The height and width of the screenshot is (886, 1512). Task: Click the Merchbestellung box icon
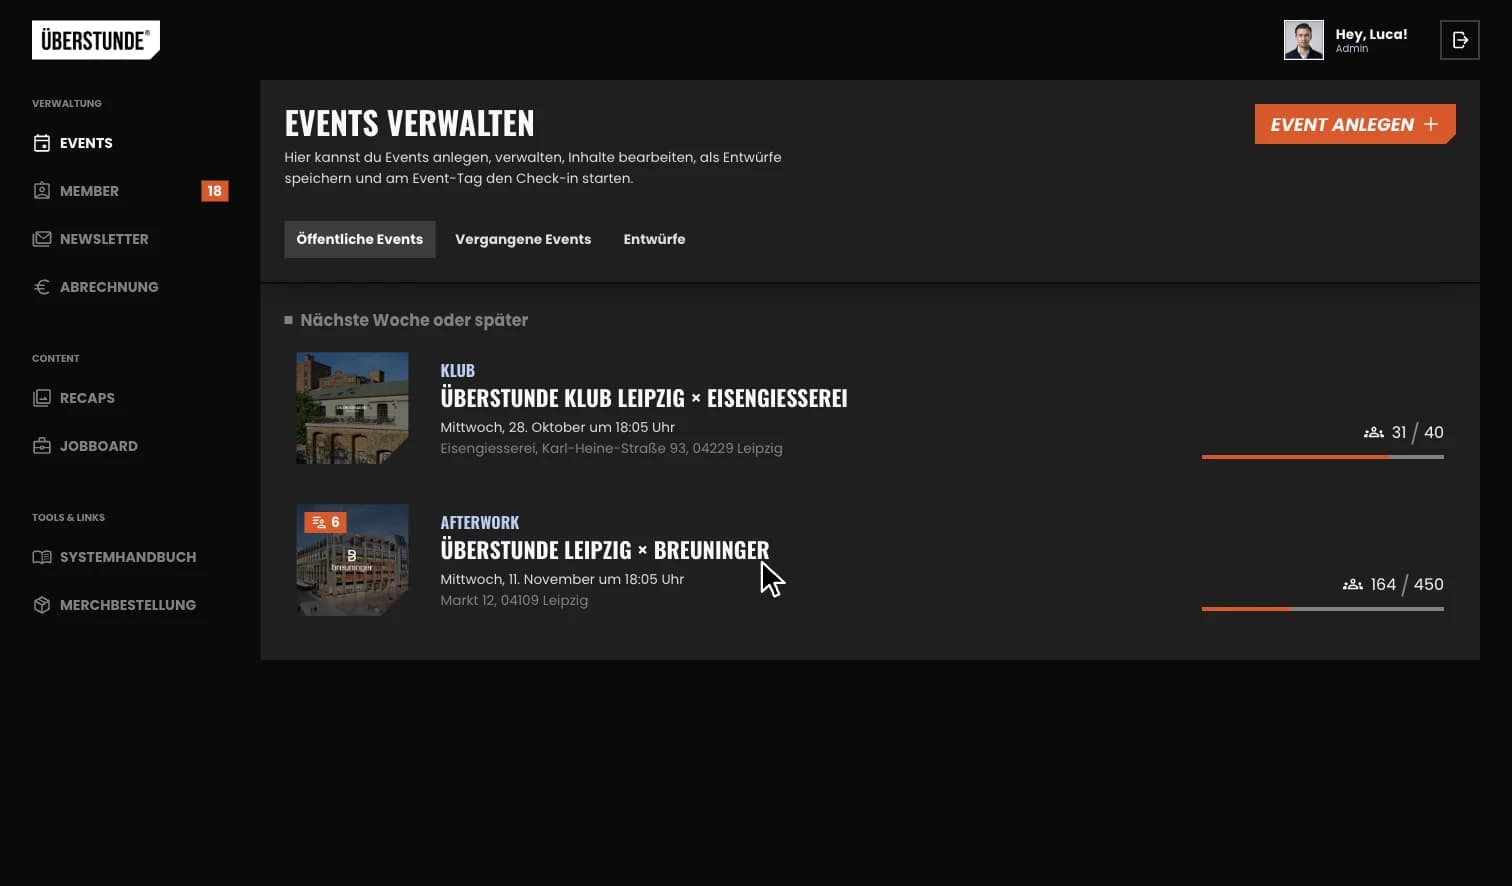click(42, 605)
